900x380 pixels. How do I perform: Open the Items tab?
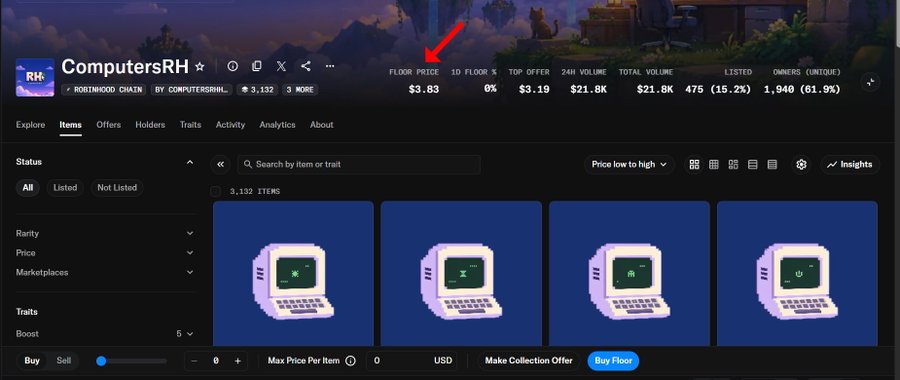(71, 125)
